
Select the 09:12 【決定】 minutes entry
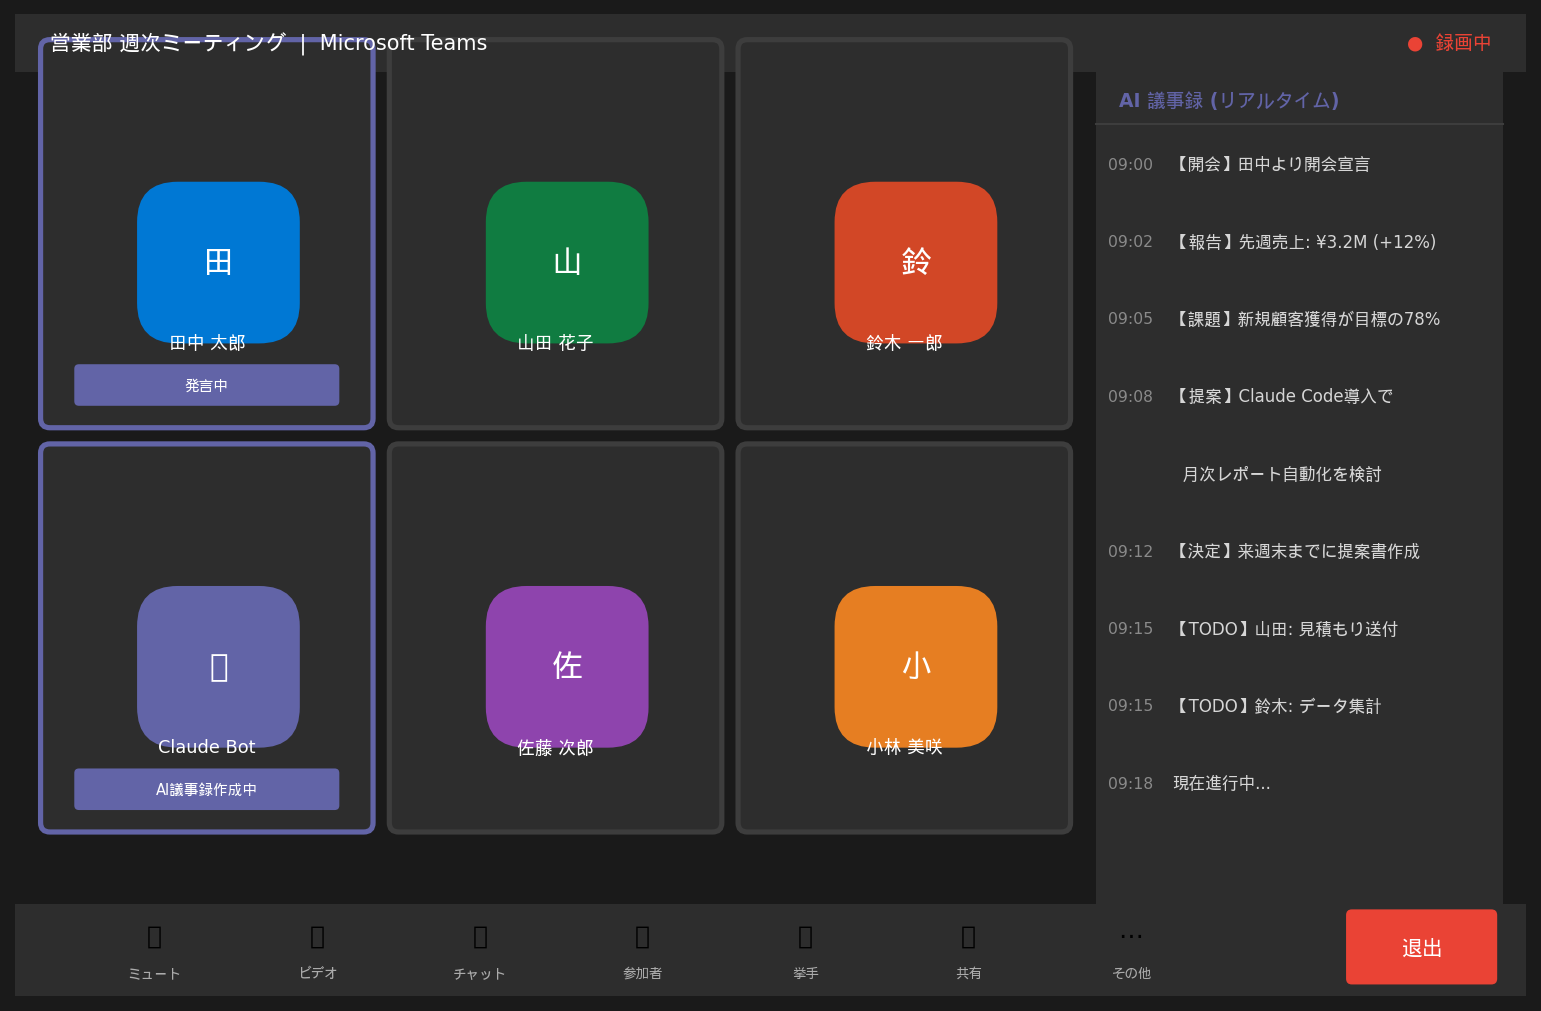coord(1296,551)
